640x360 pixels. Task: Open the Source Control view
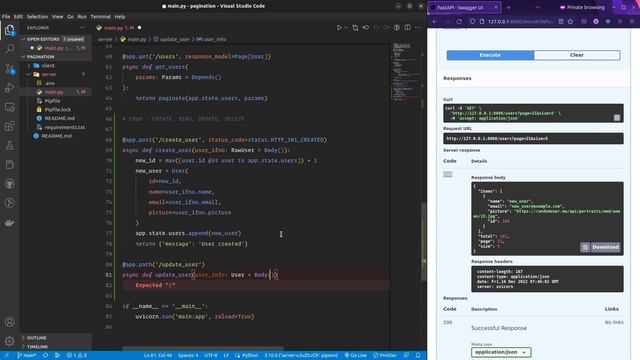(x=9, y=68)
